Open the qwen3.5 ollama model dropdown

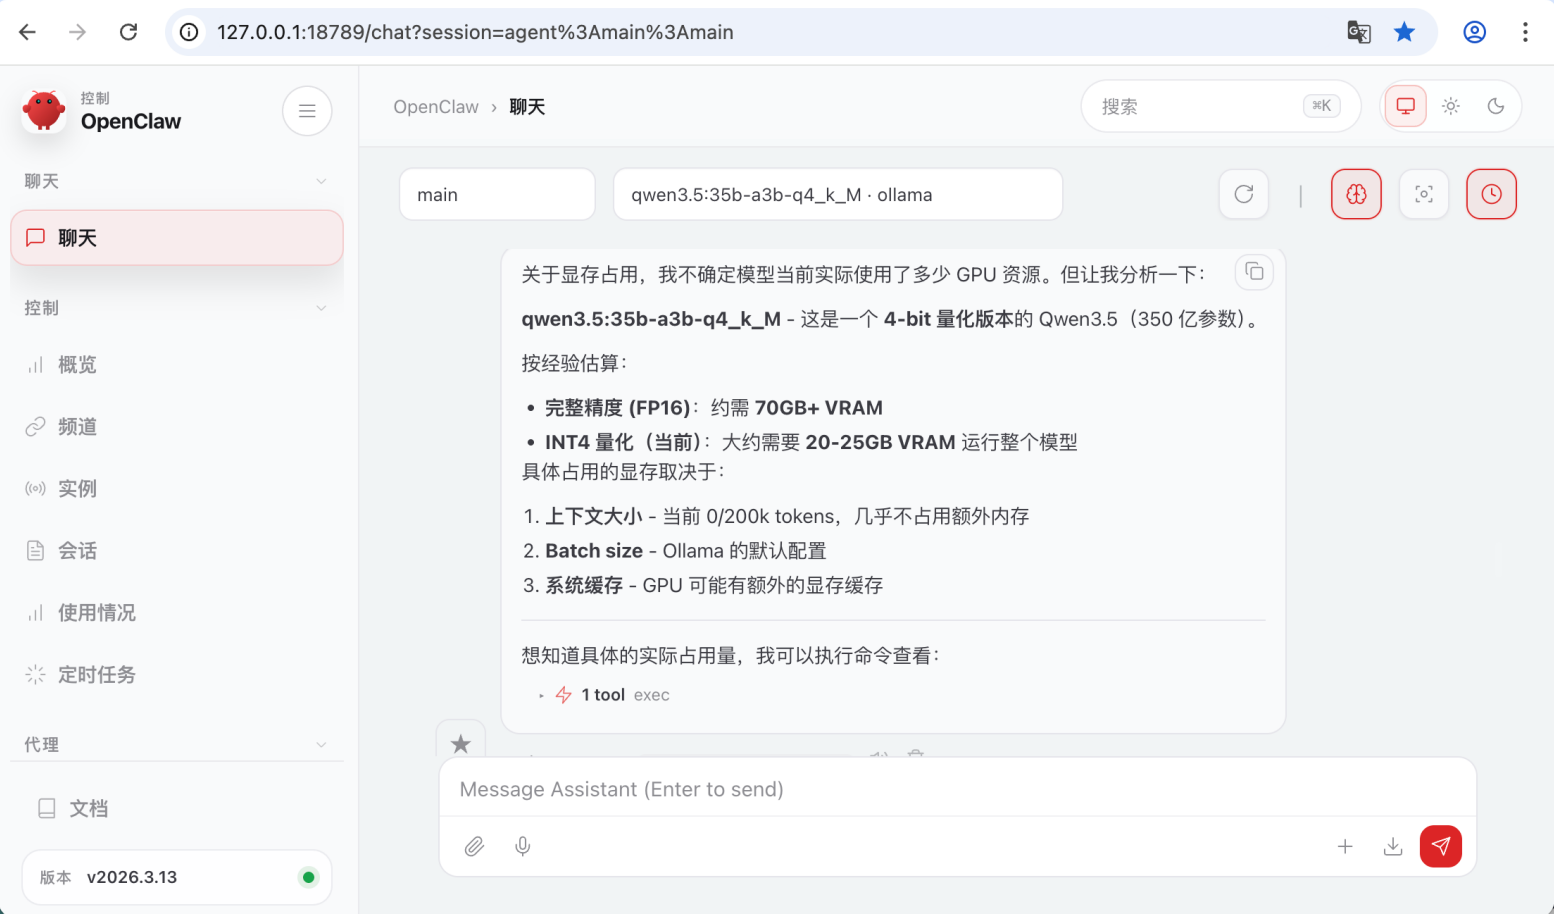[x=837, y=194]
